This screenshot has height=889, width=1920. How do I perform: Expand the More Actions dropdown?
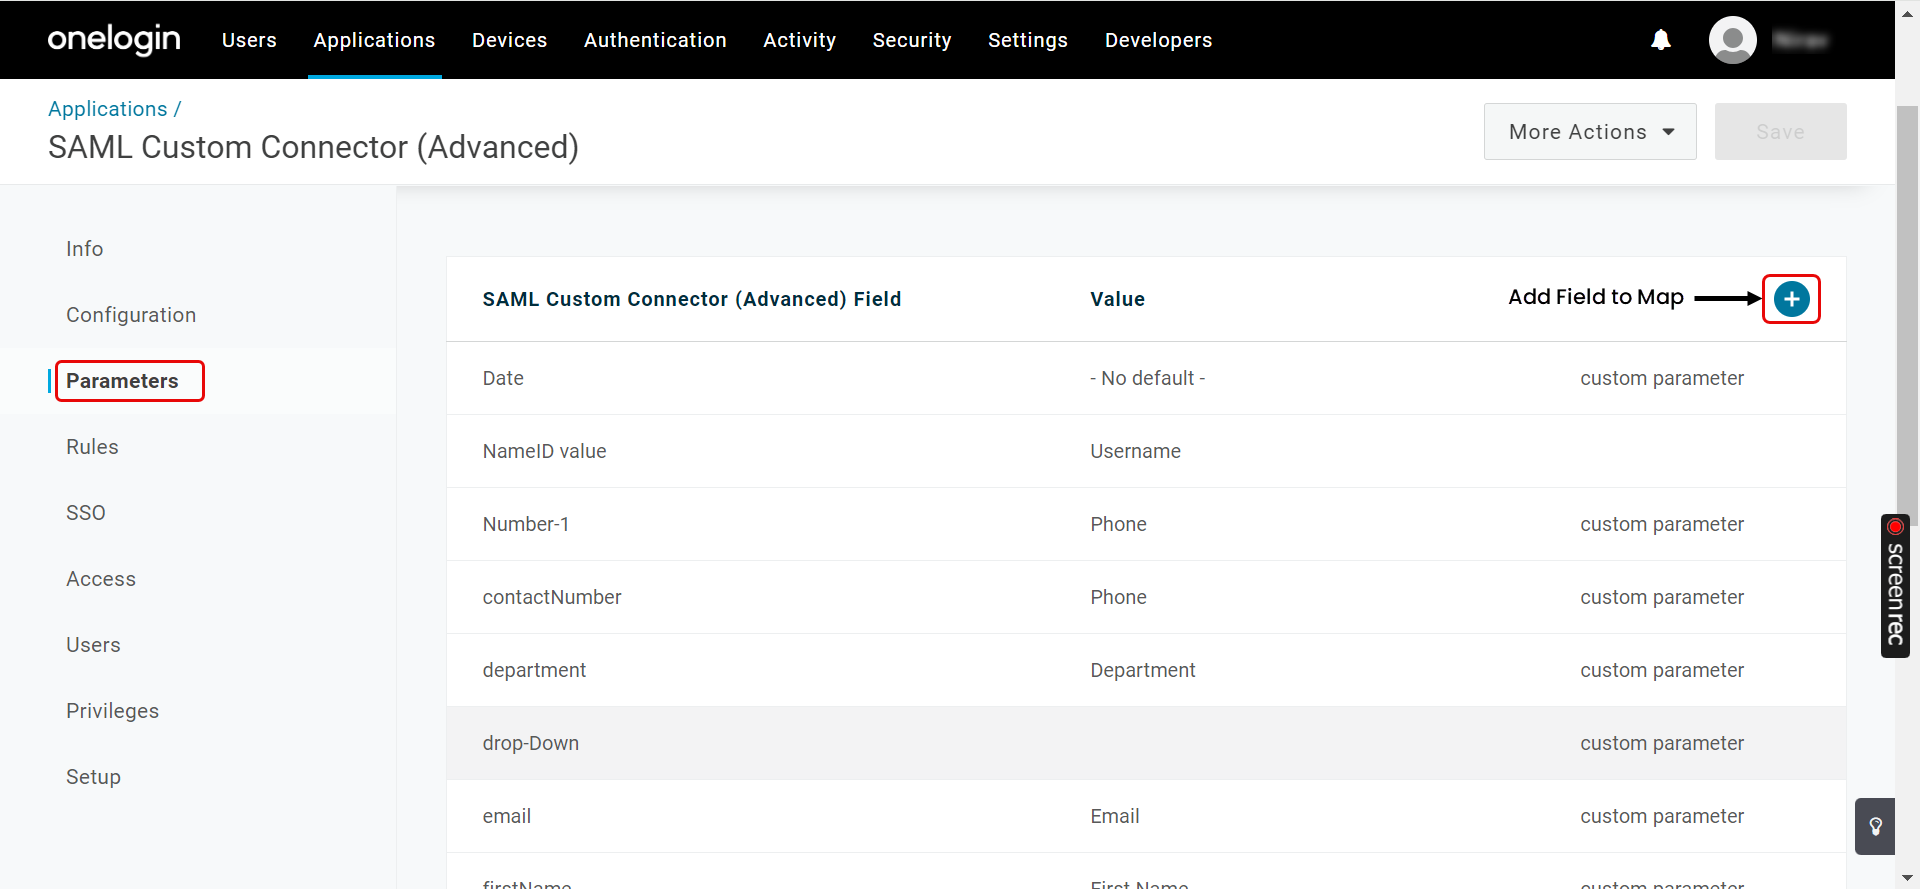click(x=1590, y=132)
